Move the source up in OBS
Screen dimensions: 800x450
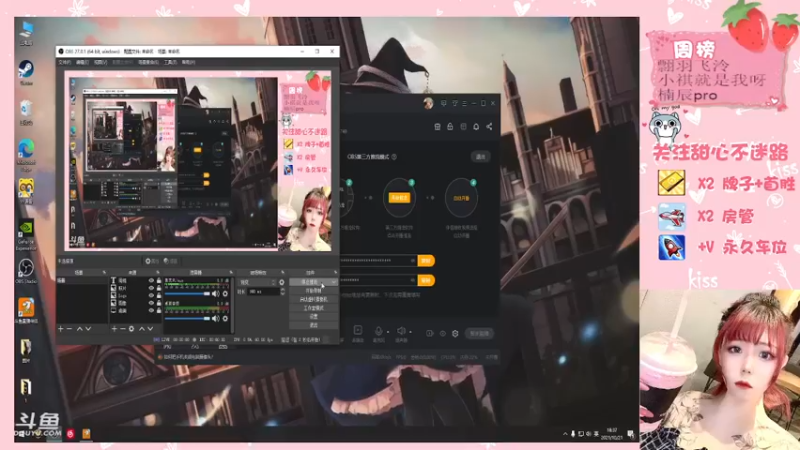tap(142, 329)
